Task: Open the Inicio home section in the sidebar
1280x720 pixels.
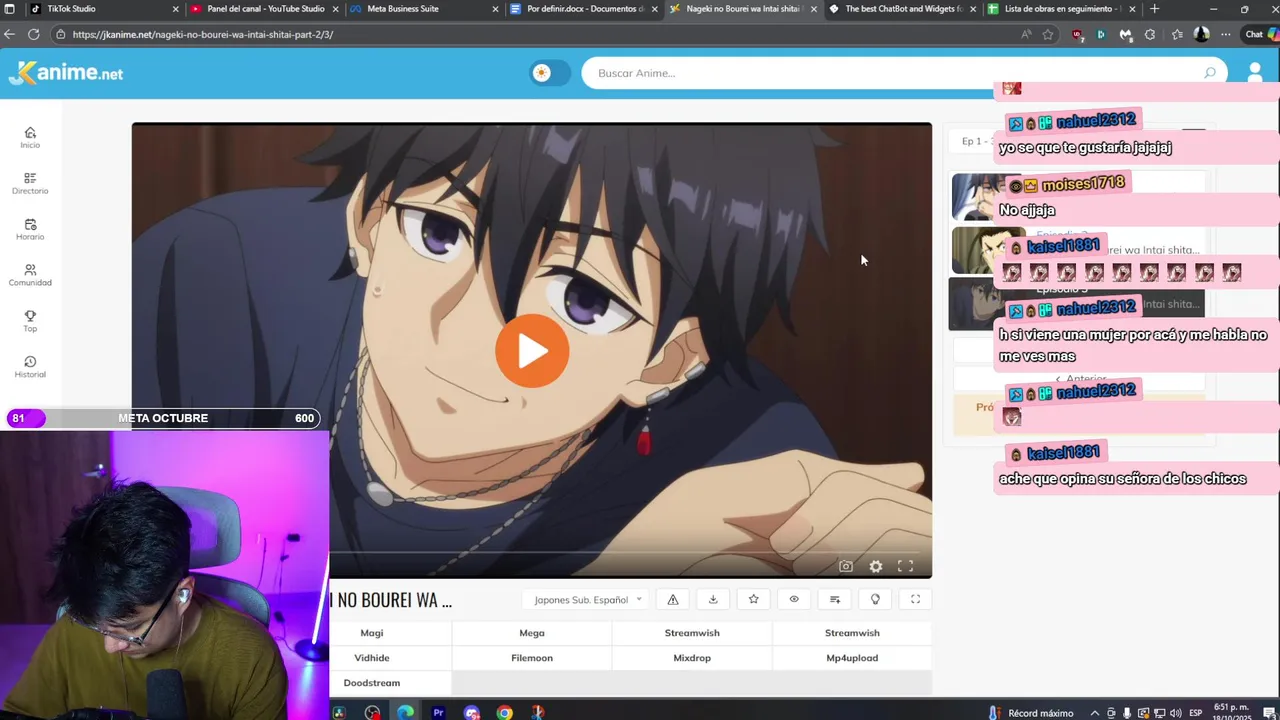Action: pos(30,138)
